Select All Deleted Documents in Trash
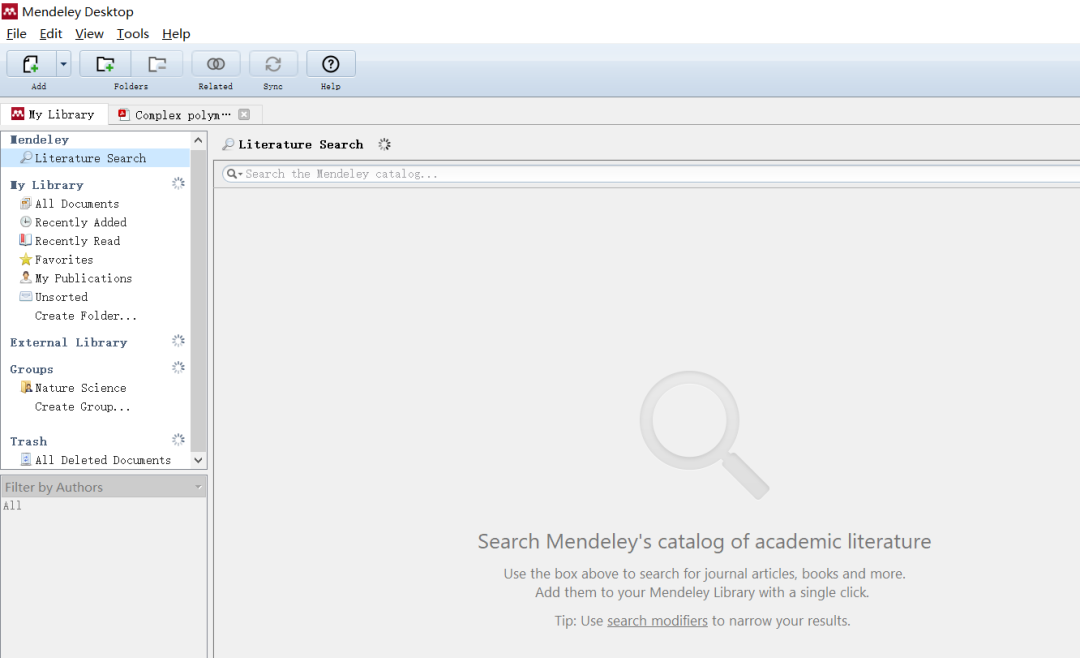Screen dimensions: 1080x658 pyautogui.click(x=103, y=460)
